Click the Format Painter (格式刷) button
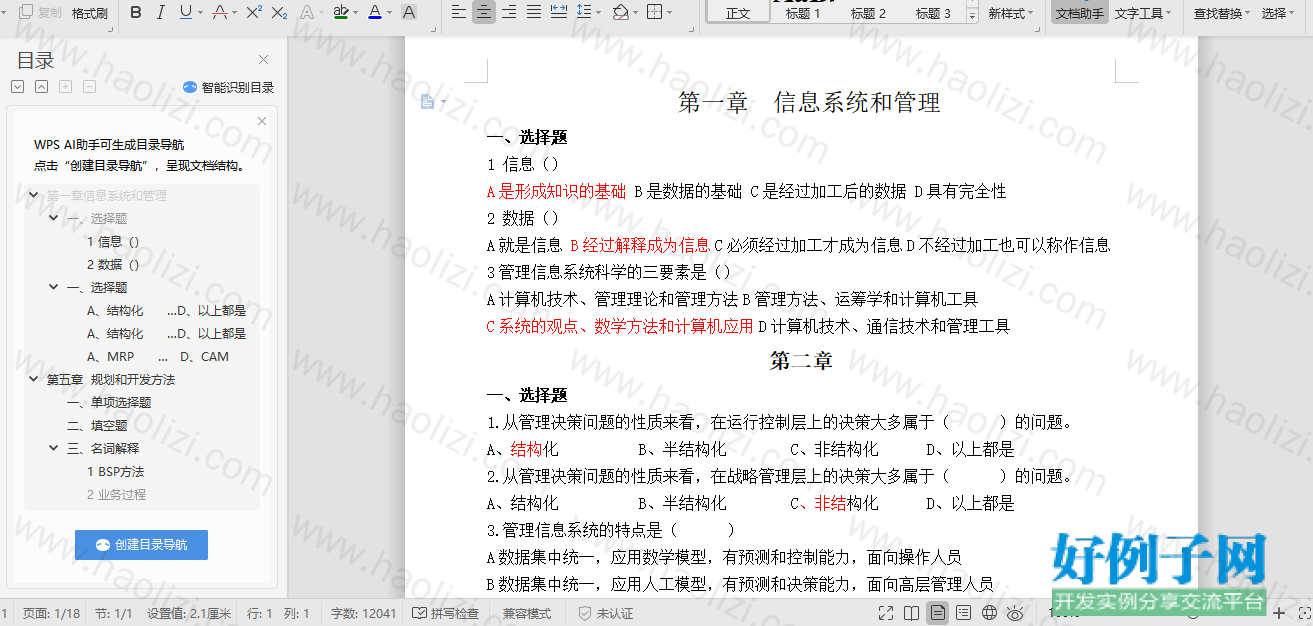This screenshot has height=626, width=1313. [90, 13]
